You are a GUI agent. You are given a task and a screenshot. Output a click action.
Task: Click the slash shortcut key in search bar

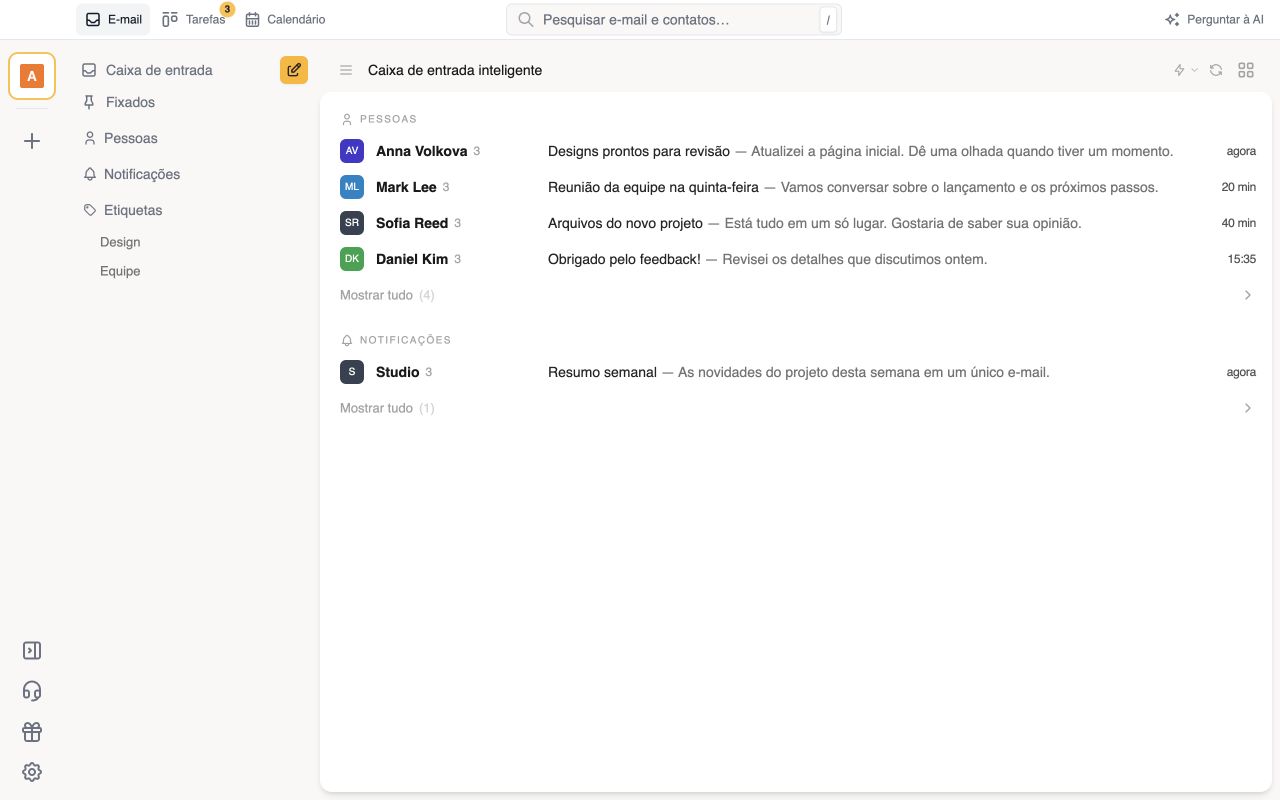828,20
